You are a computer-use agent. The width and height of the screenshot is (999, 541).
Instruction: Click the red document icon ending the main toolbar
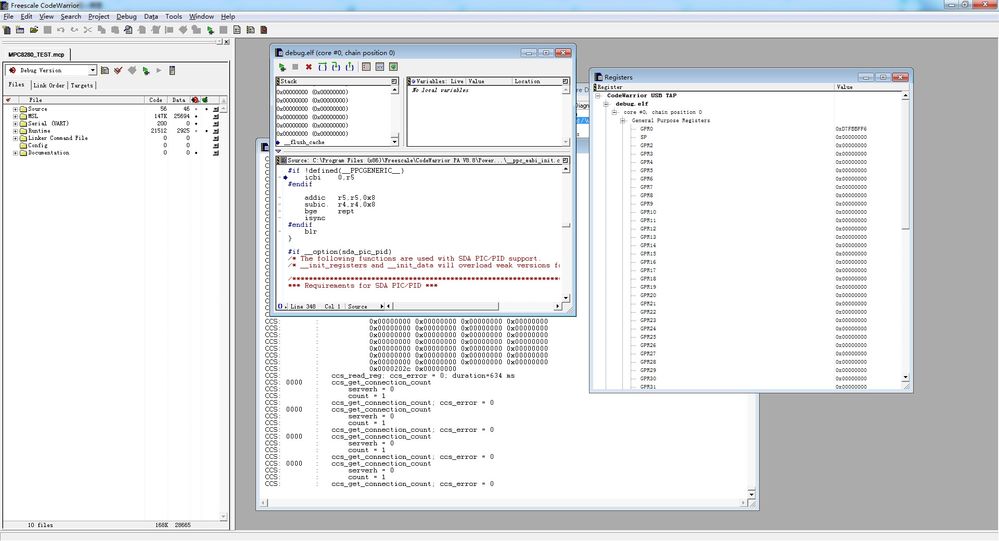[264, 30]
